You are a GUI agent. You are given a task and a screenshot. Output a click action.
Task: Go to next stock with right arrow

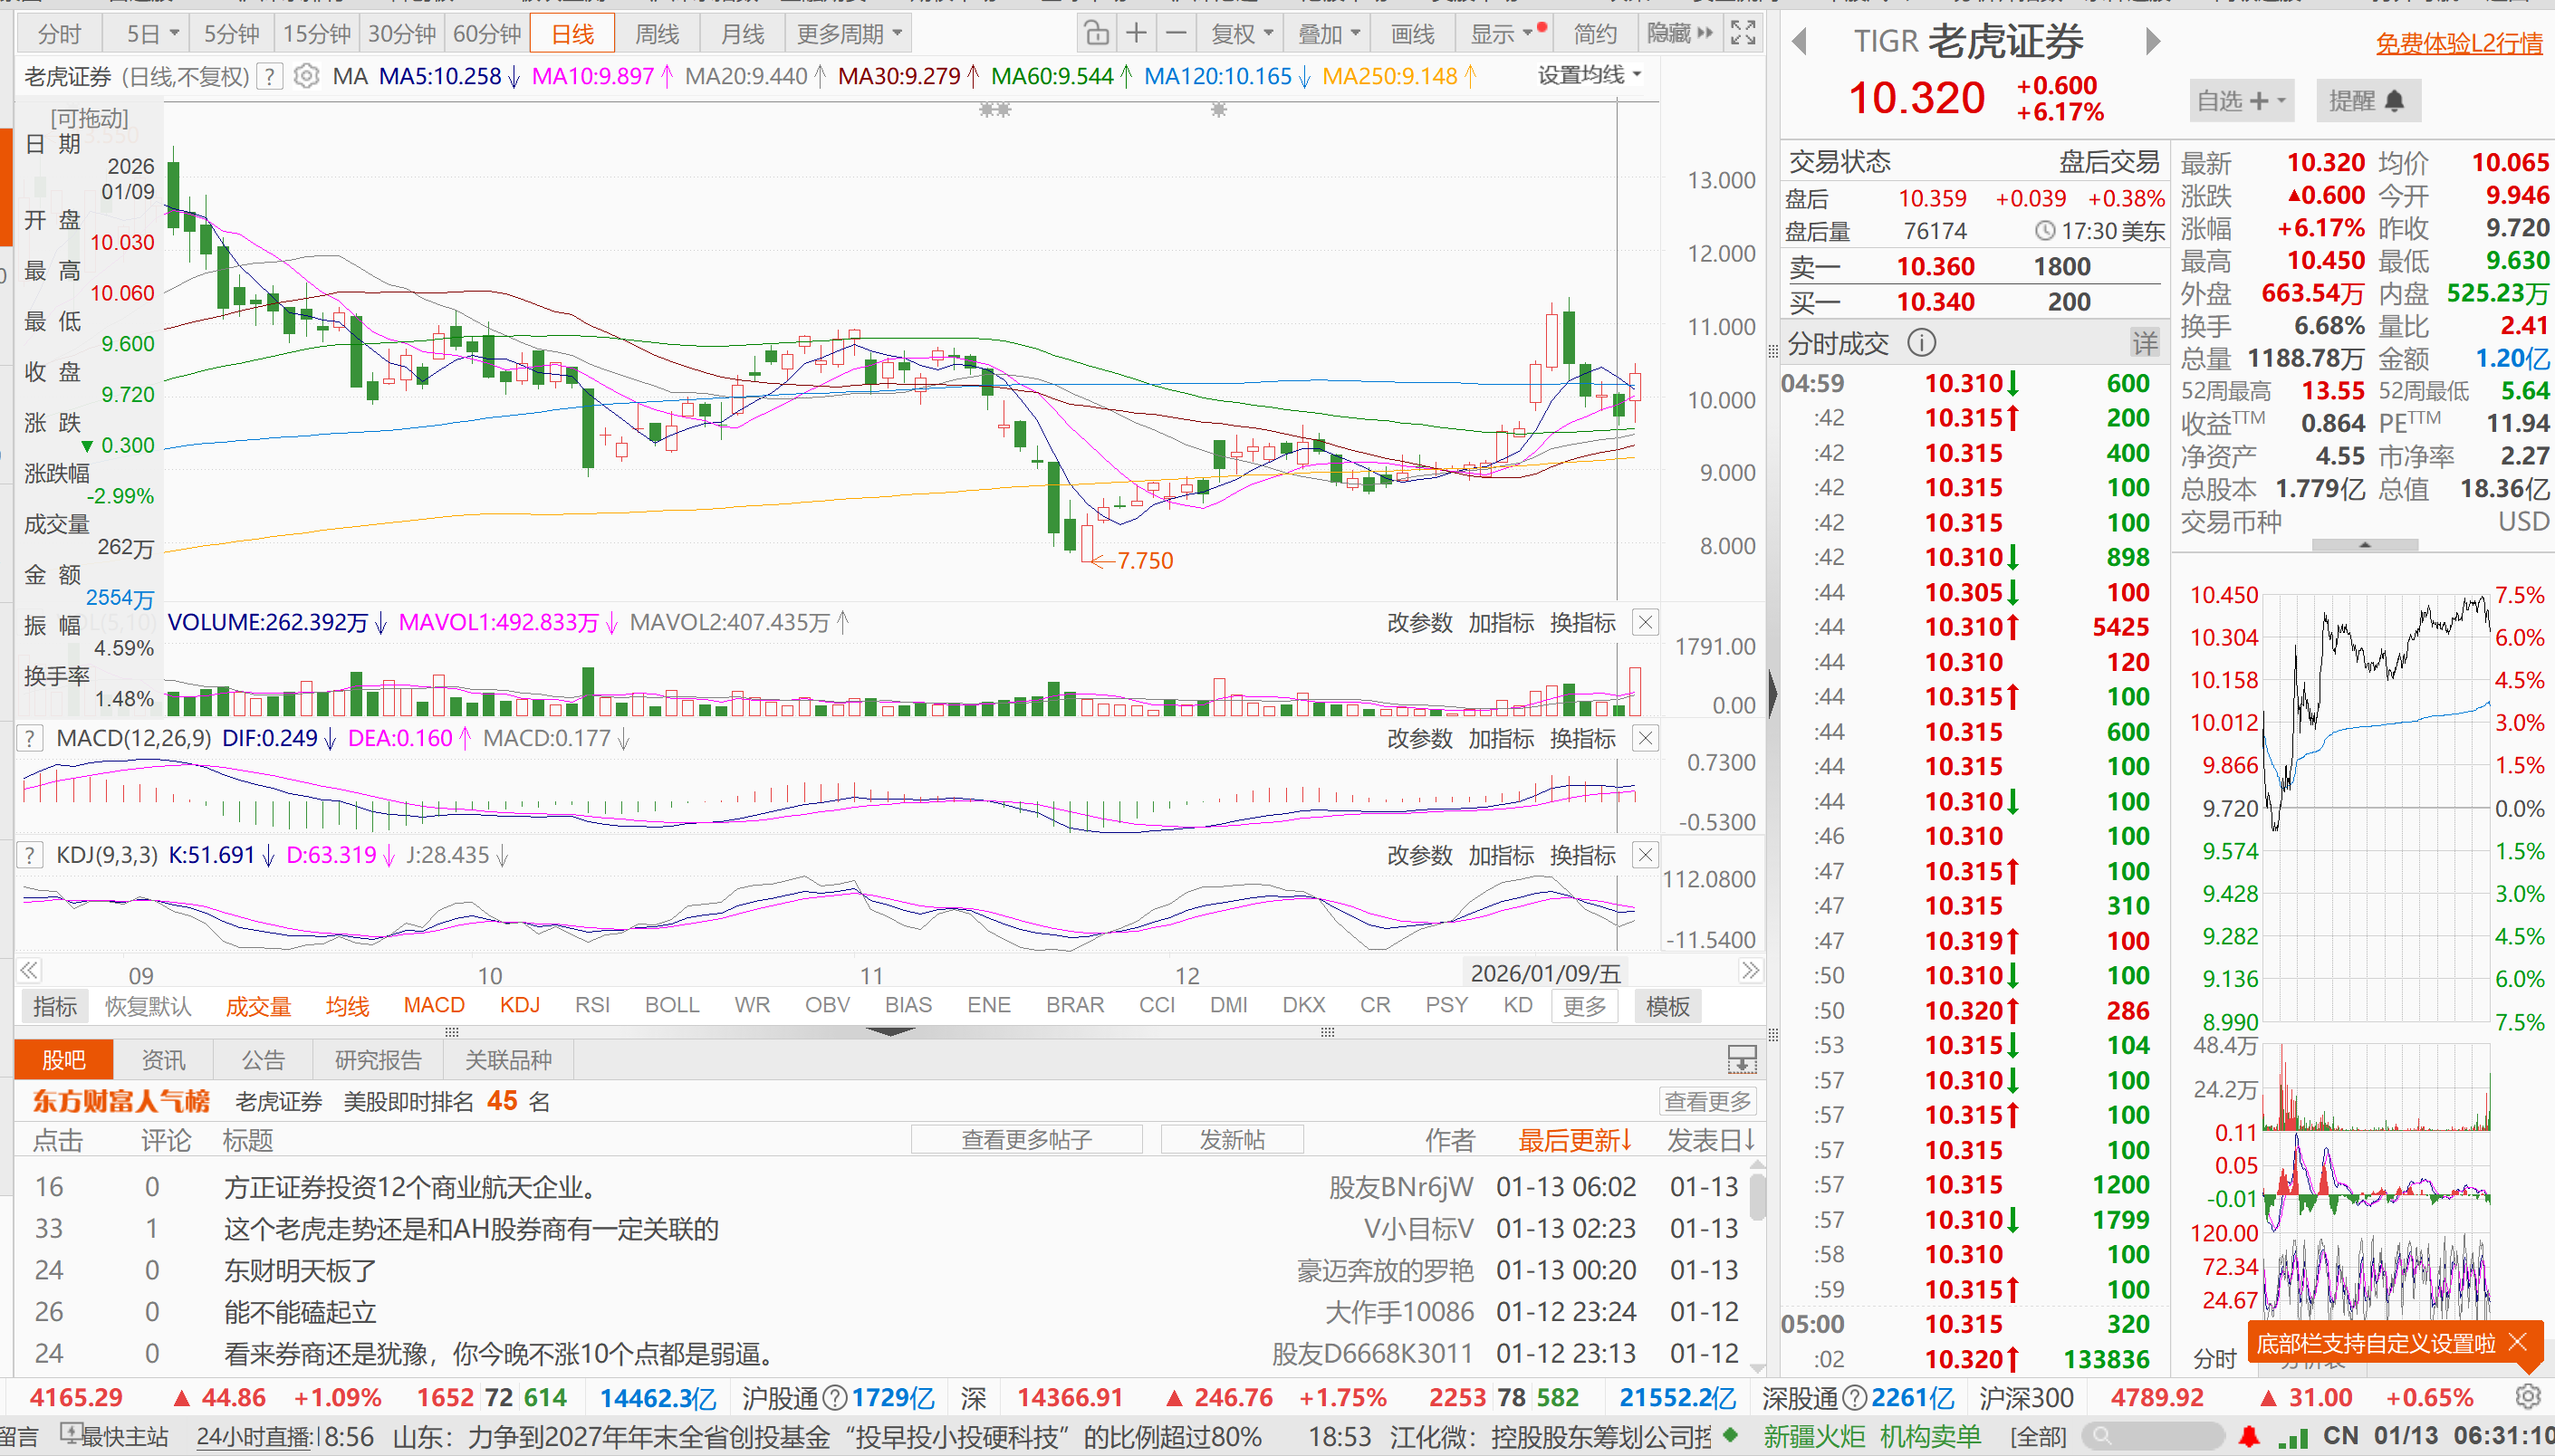click(x=2153, y=42)
